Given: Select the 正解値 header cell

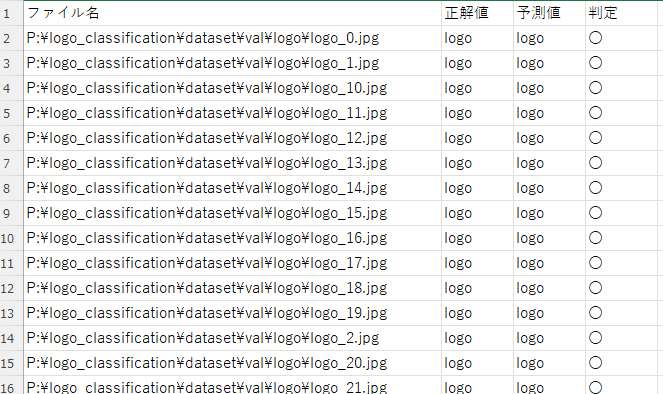Looking at the screenshot, I should pyautogui.click(x=477, y=13).
